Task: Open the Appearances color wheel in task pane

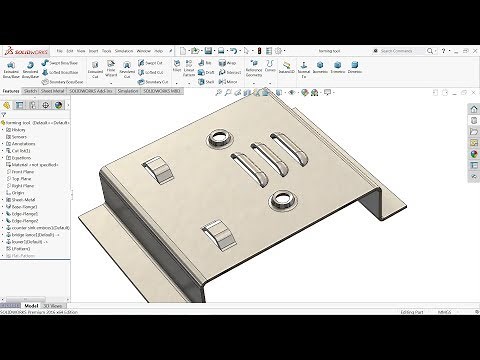Action: (x=474, y=154)
